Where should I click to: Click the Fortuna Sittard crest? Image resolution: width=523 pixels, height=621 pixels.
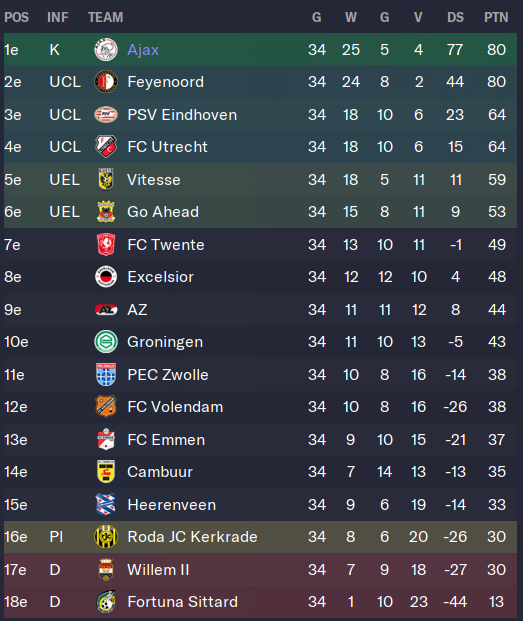(106, 602)
